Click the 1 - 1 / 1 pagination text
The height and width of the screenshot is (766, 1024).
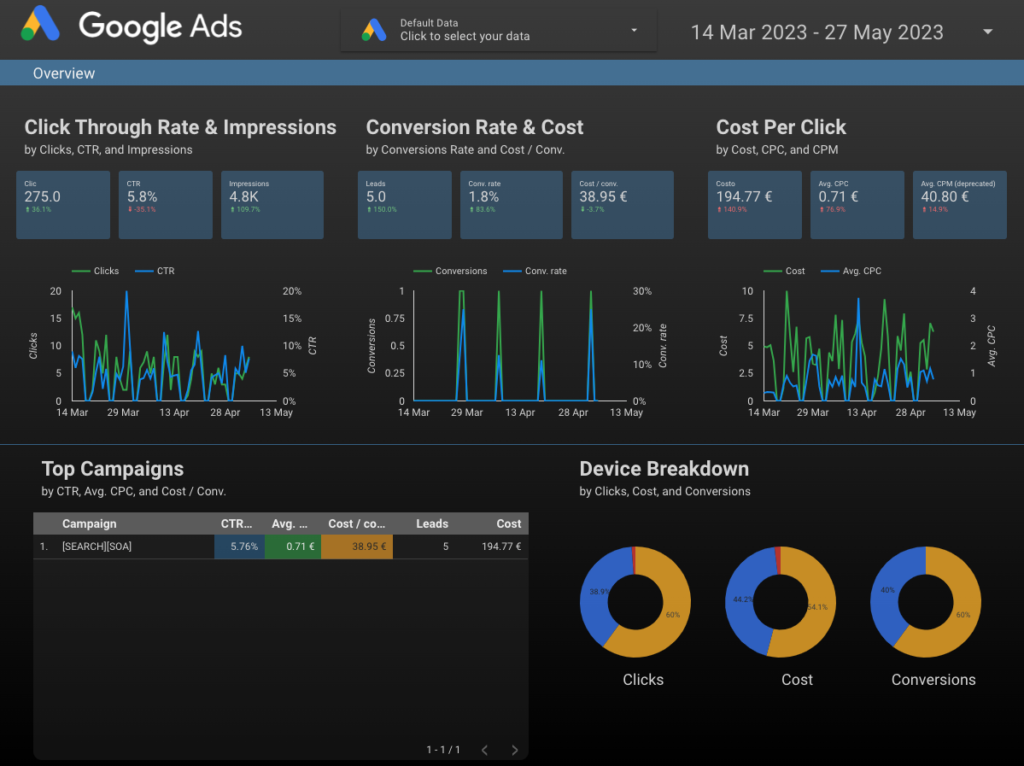(443, 750)
